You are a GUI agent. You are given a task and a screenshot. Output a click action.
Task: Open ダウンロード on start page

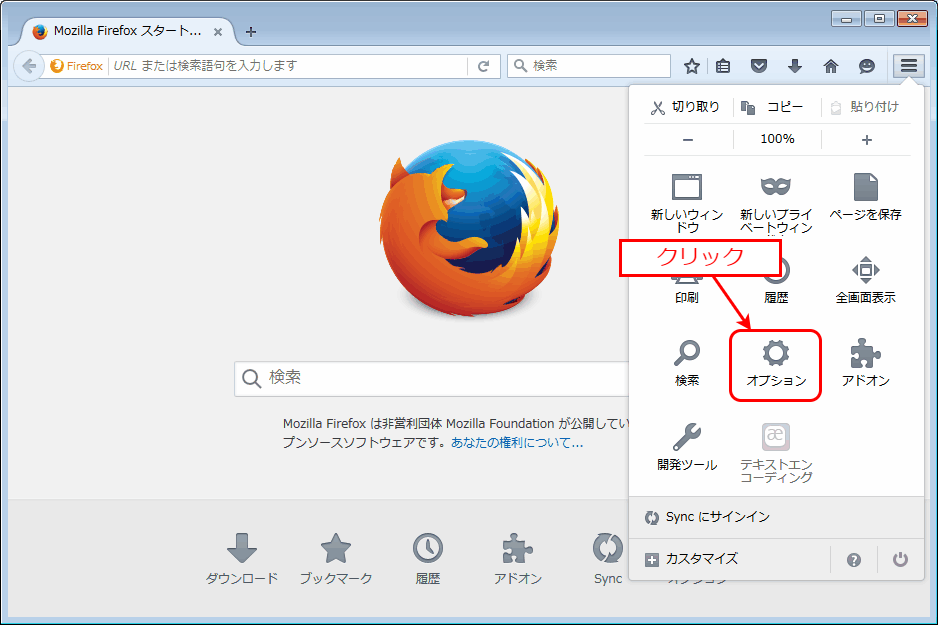242,559
